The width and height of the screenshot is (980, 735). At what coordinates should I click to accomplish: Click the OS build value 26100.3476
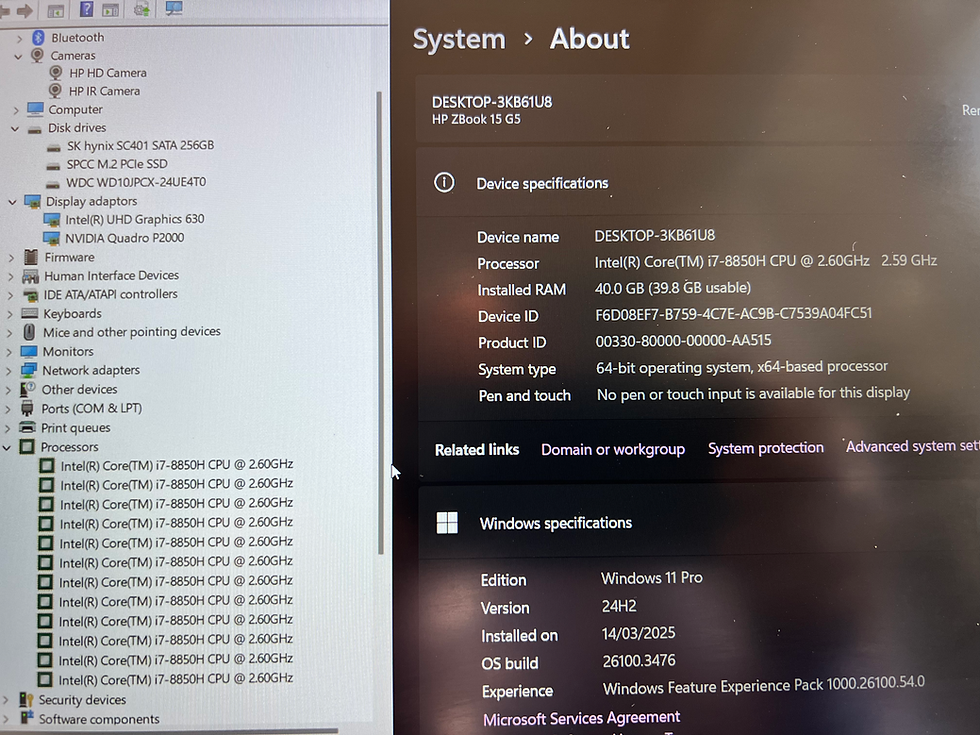tap(639, 661)
